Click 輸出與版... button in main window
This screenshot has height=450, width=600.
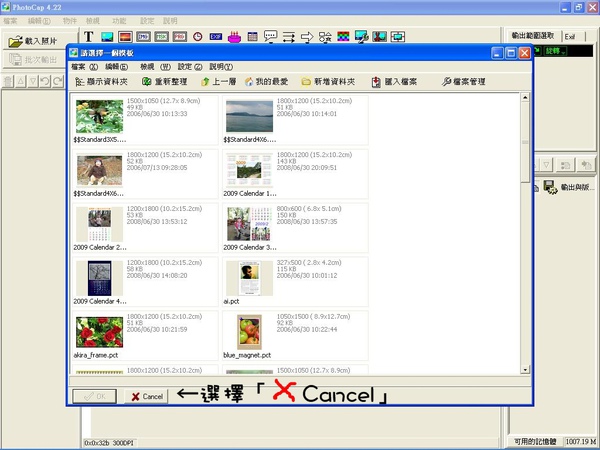(x=569, y=187)
